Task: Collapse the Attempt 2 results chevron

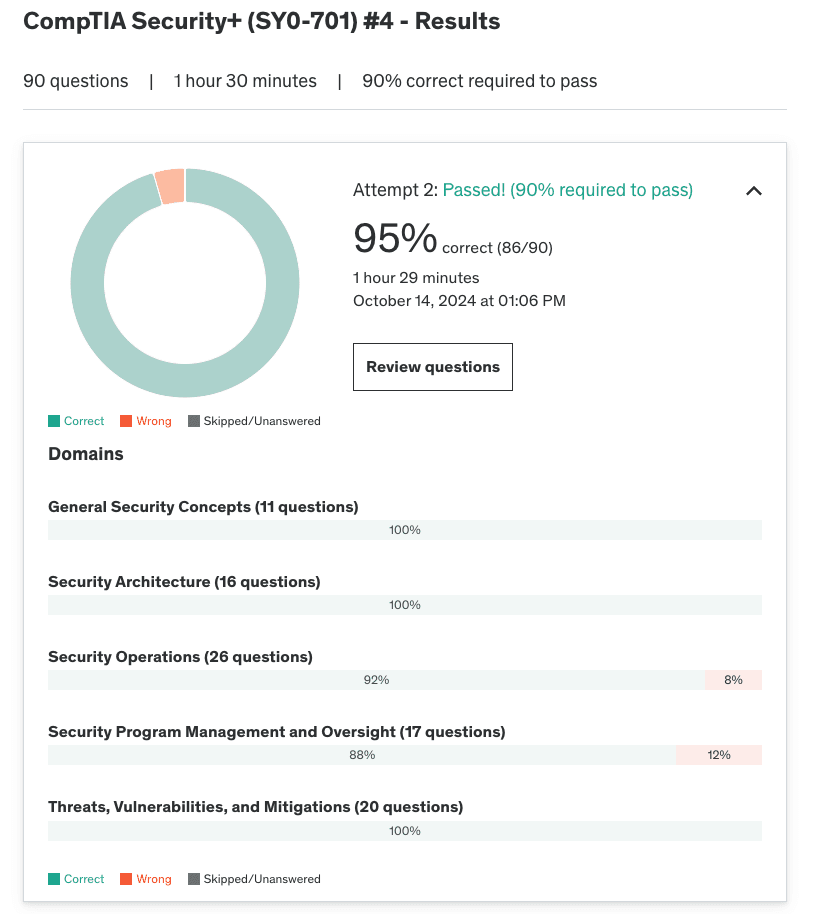Action: [754, 191]
